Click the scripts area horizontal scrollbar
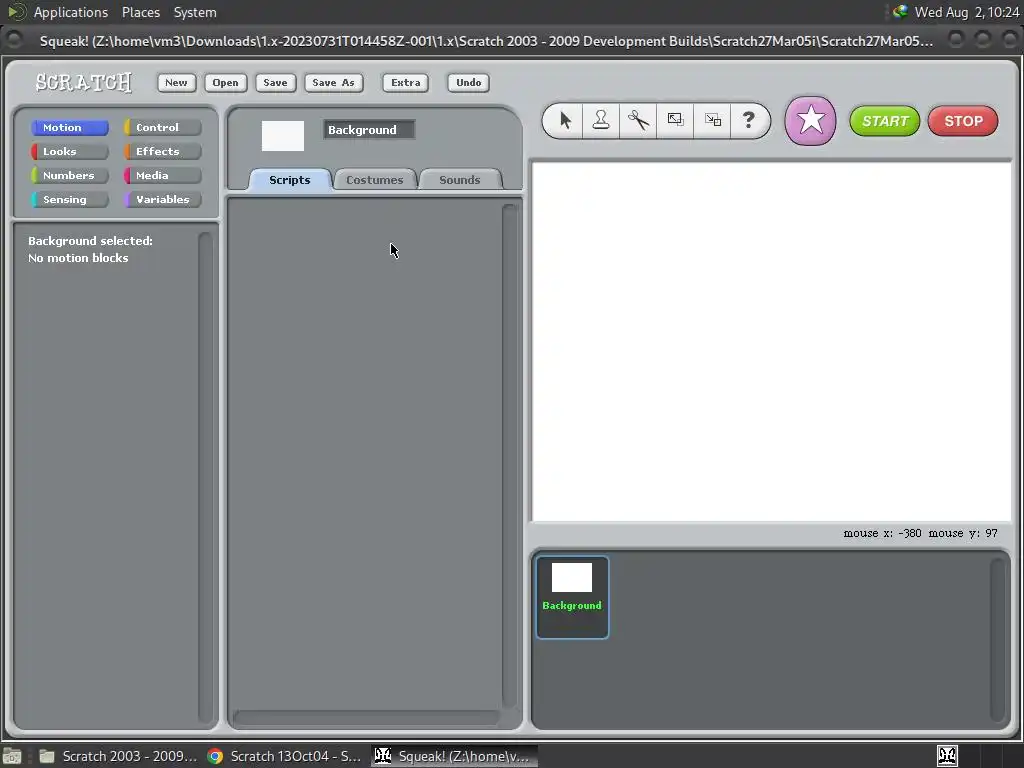 point(367,717)
